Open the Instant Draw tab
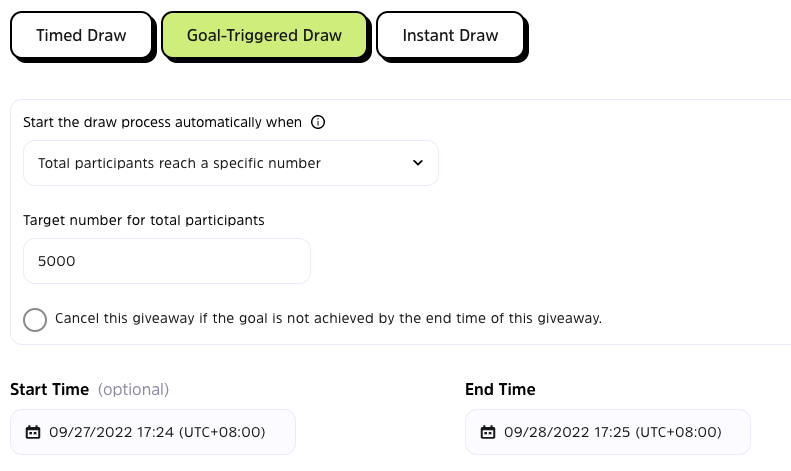The image size is (791, 471). [450, 36]
